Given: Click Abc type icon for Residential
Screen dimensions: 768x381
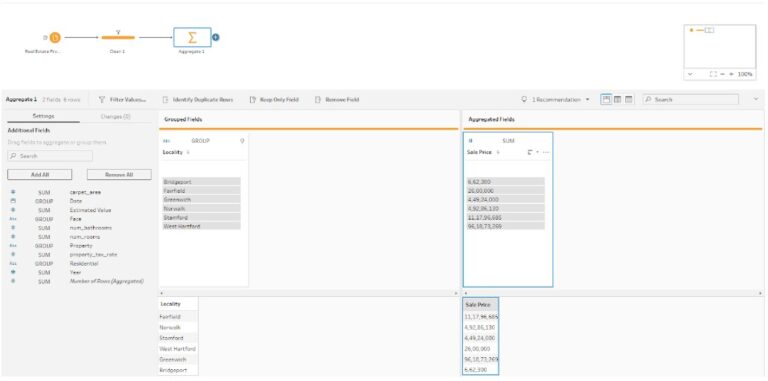Looking at the screenshot, I should pyautogui.click(x=13, y=263).
